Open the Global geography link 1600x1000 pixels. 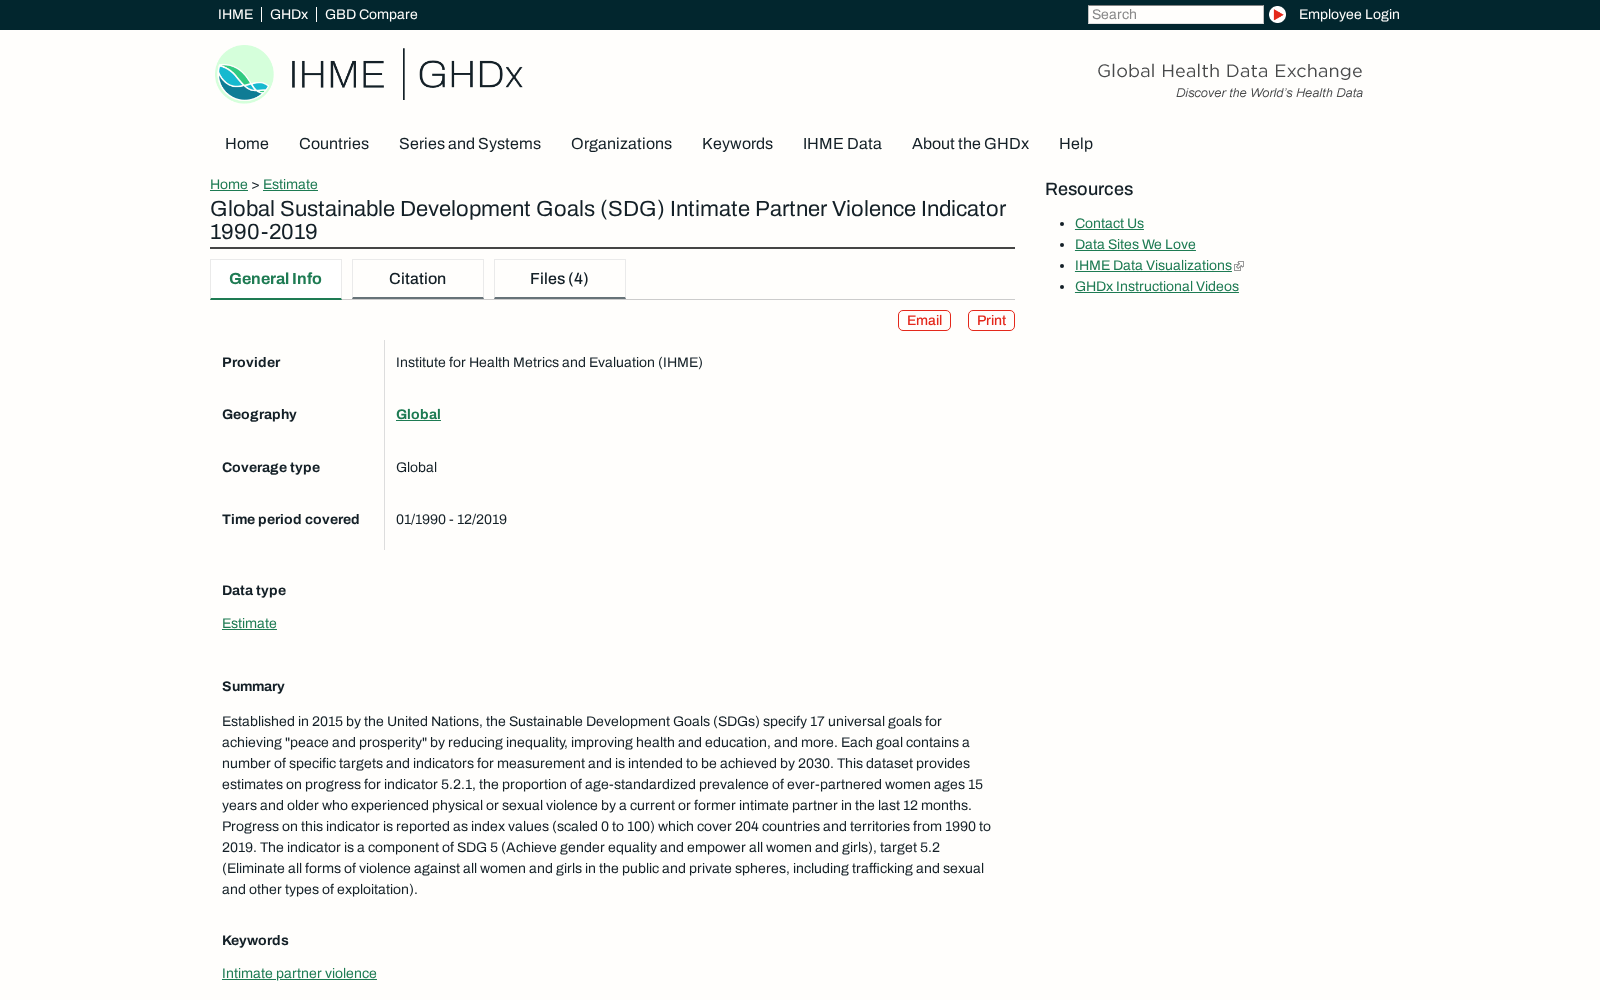pos(418,415)
